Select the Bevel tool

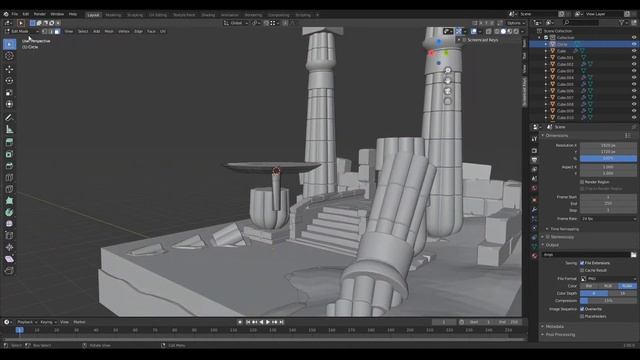pos(9,166)
